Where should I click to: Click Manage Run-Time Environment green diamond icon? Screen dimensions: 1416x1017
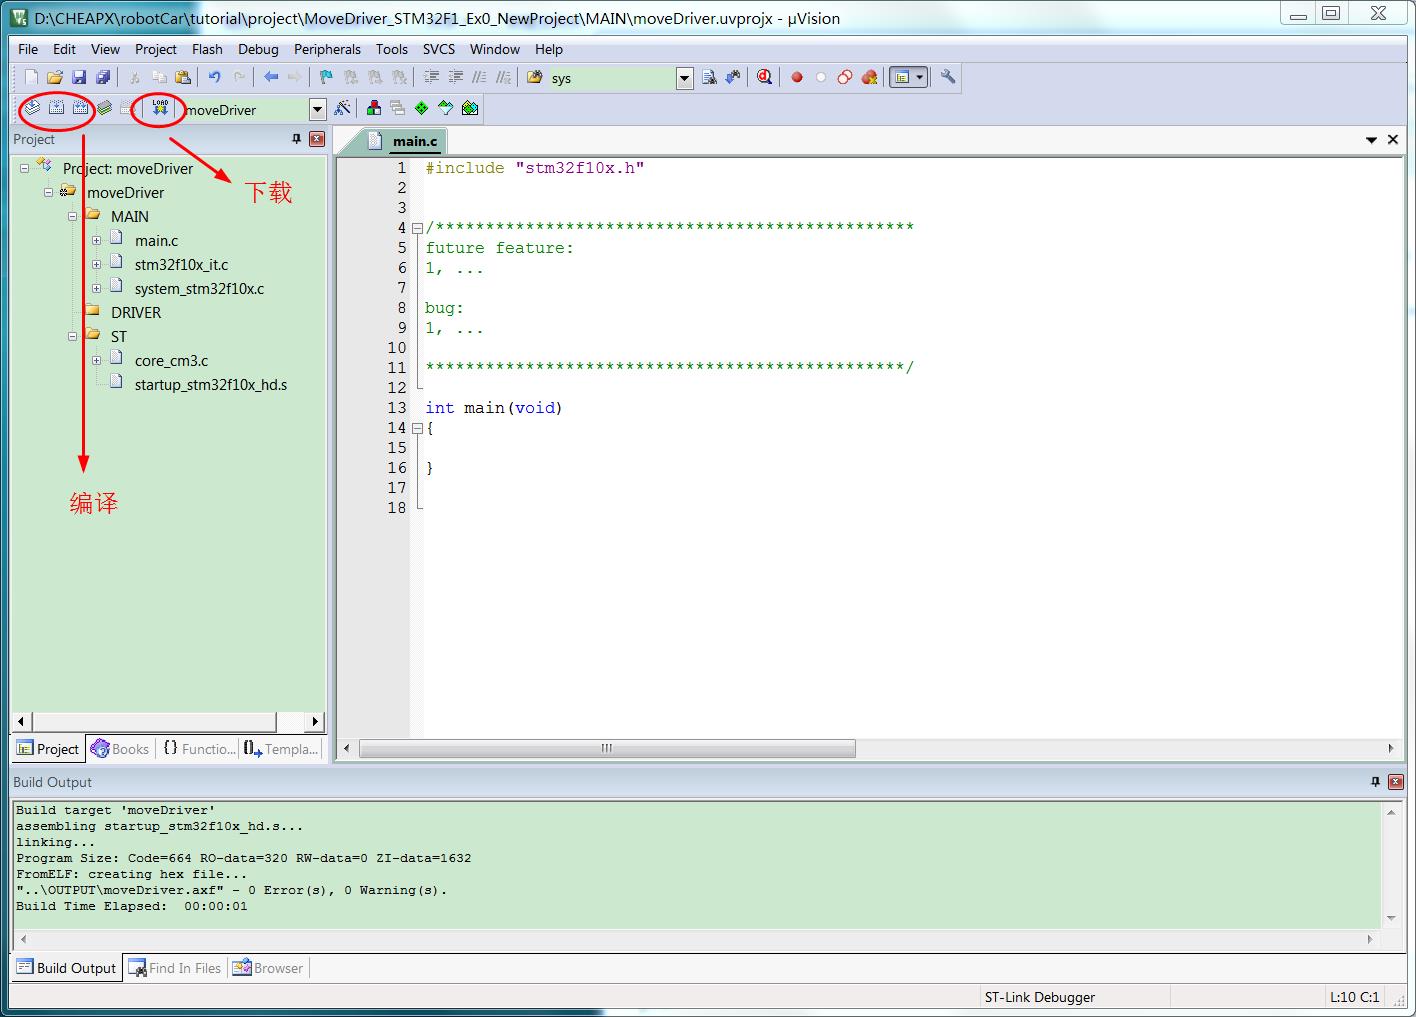(421, 108)
